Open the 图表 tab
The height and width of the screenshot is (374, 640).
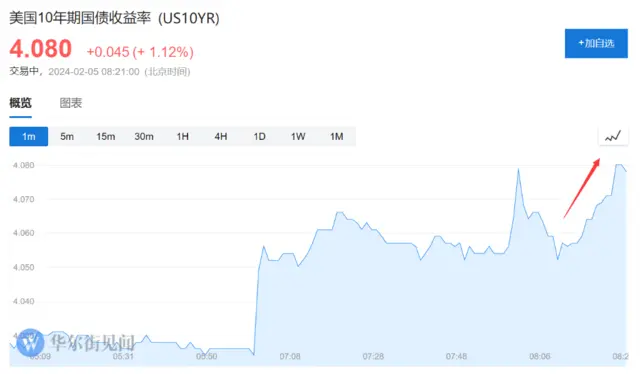[x=71, y=103]
